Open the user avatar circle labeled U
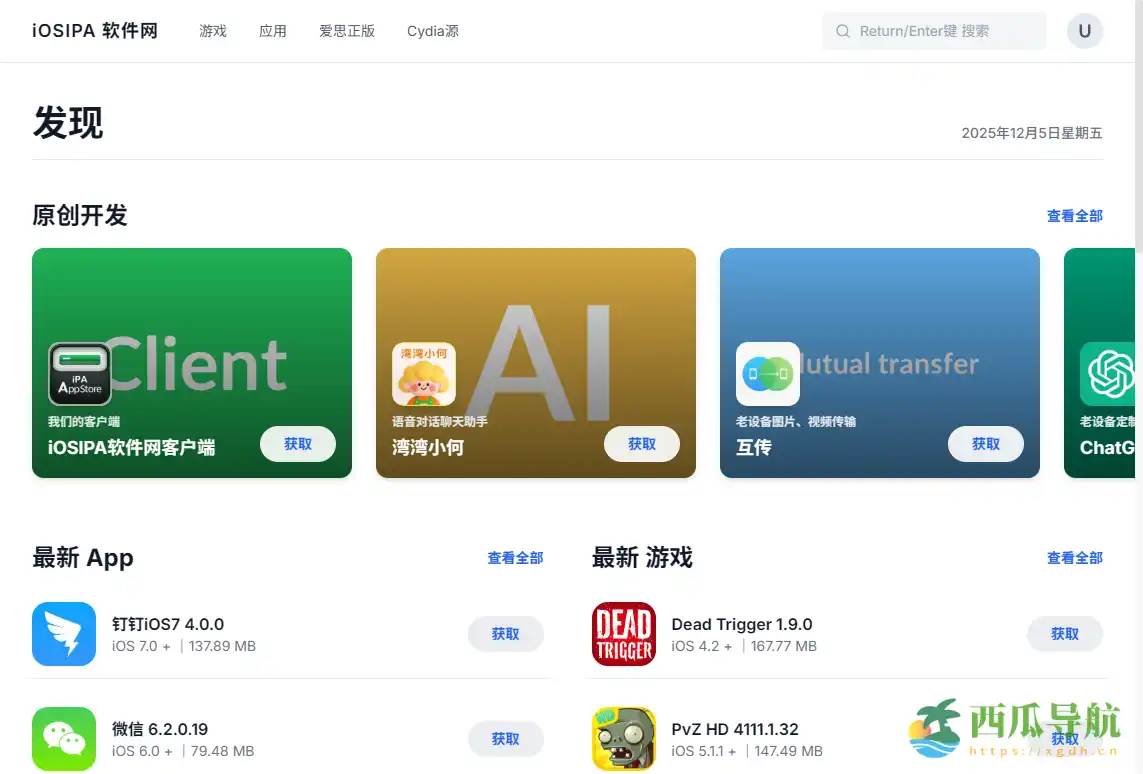1143x774 pixels. pos(1085,31)
